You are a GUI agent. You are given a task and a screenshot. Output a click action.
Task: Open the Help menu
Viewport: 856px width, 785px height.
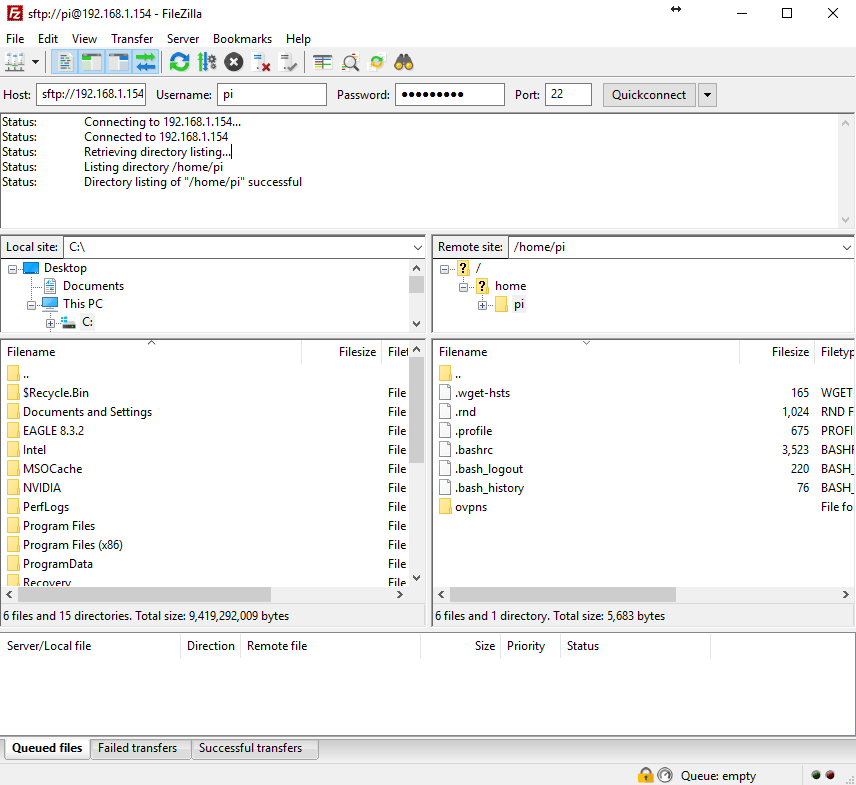coord(298,39)
